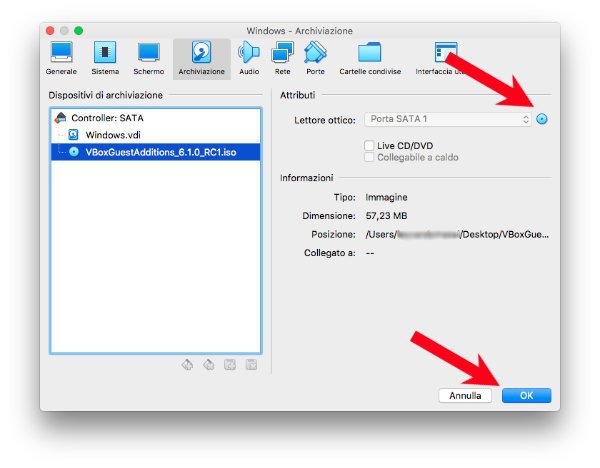
Task: Open Cartelle condivise settings
Action: point(370,59)
